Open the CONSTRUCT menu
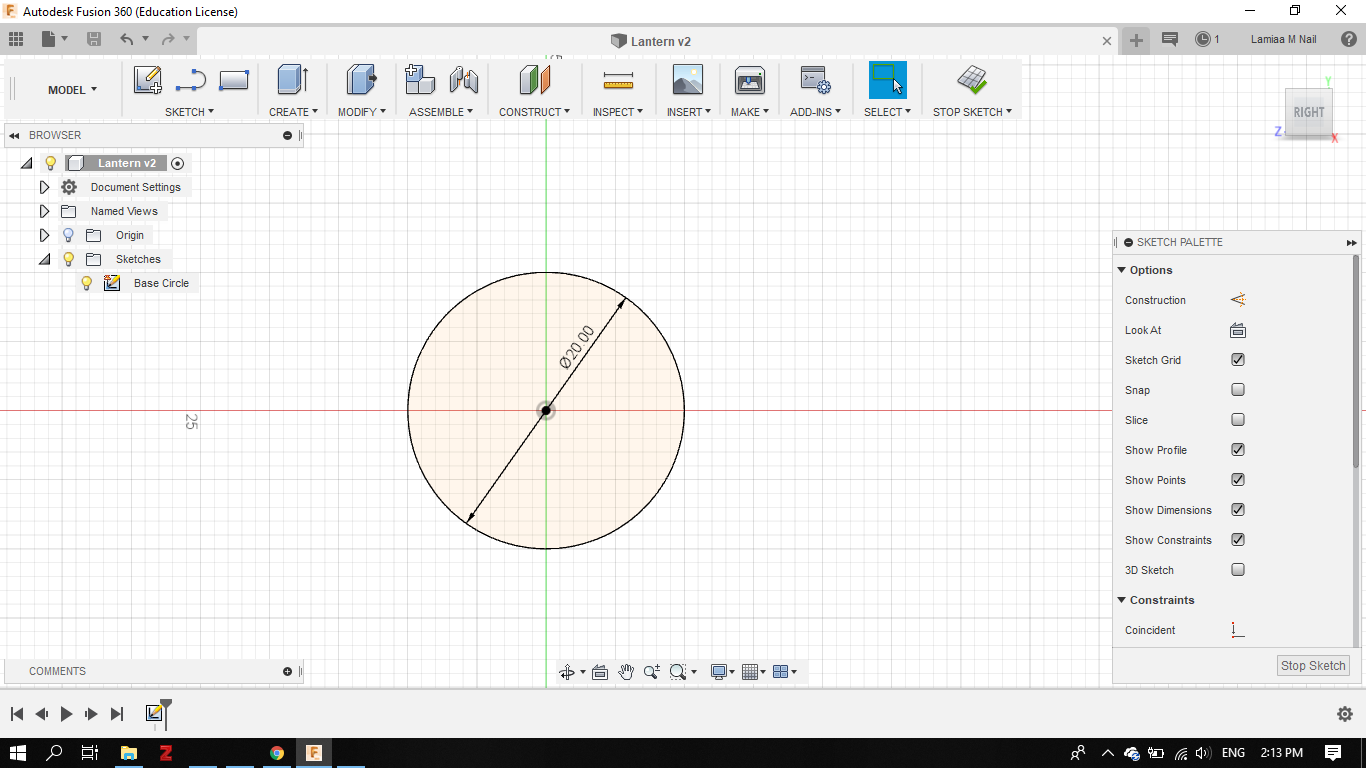Image resolution: width=1366 pixels, height=768 pixels. tap(534, 112)
